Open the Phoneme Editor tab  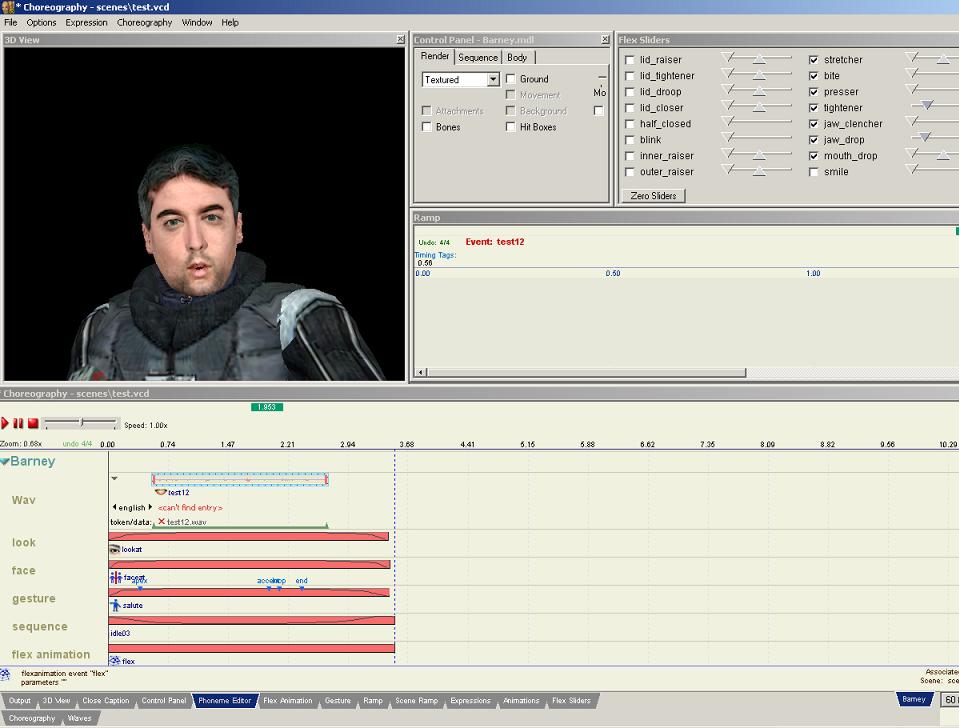[x=224, y=700]
